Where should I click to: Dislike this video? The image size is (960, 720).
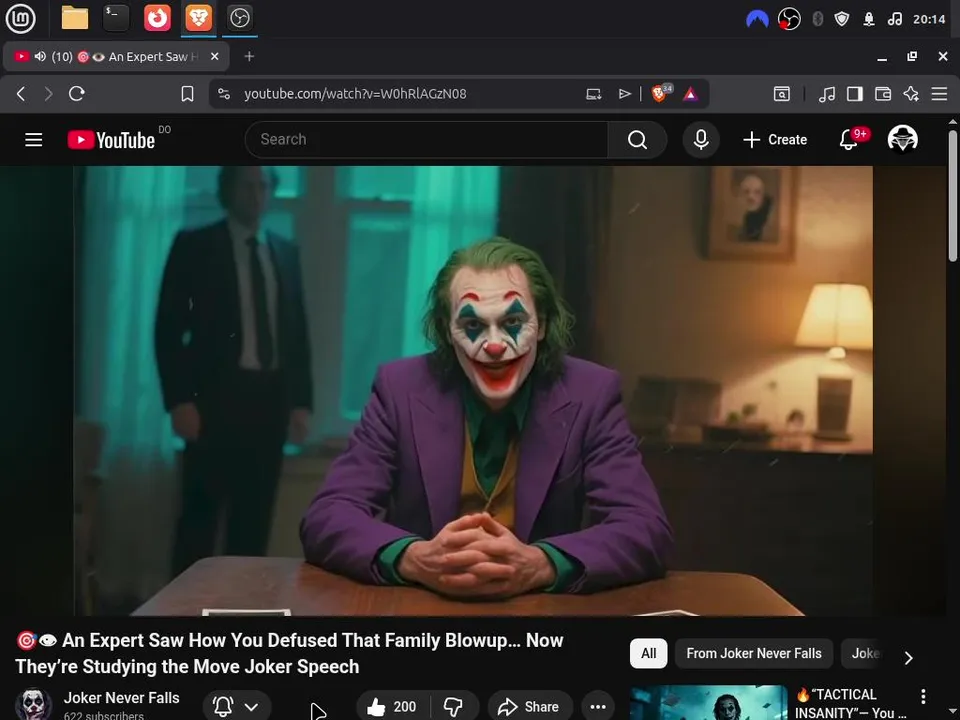point(453,707)
